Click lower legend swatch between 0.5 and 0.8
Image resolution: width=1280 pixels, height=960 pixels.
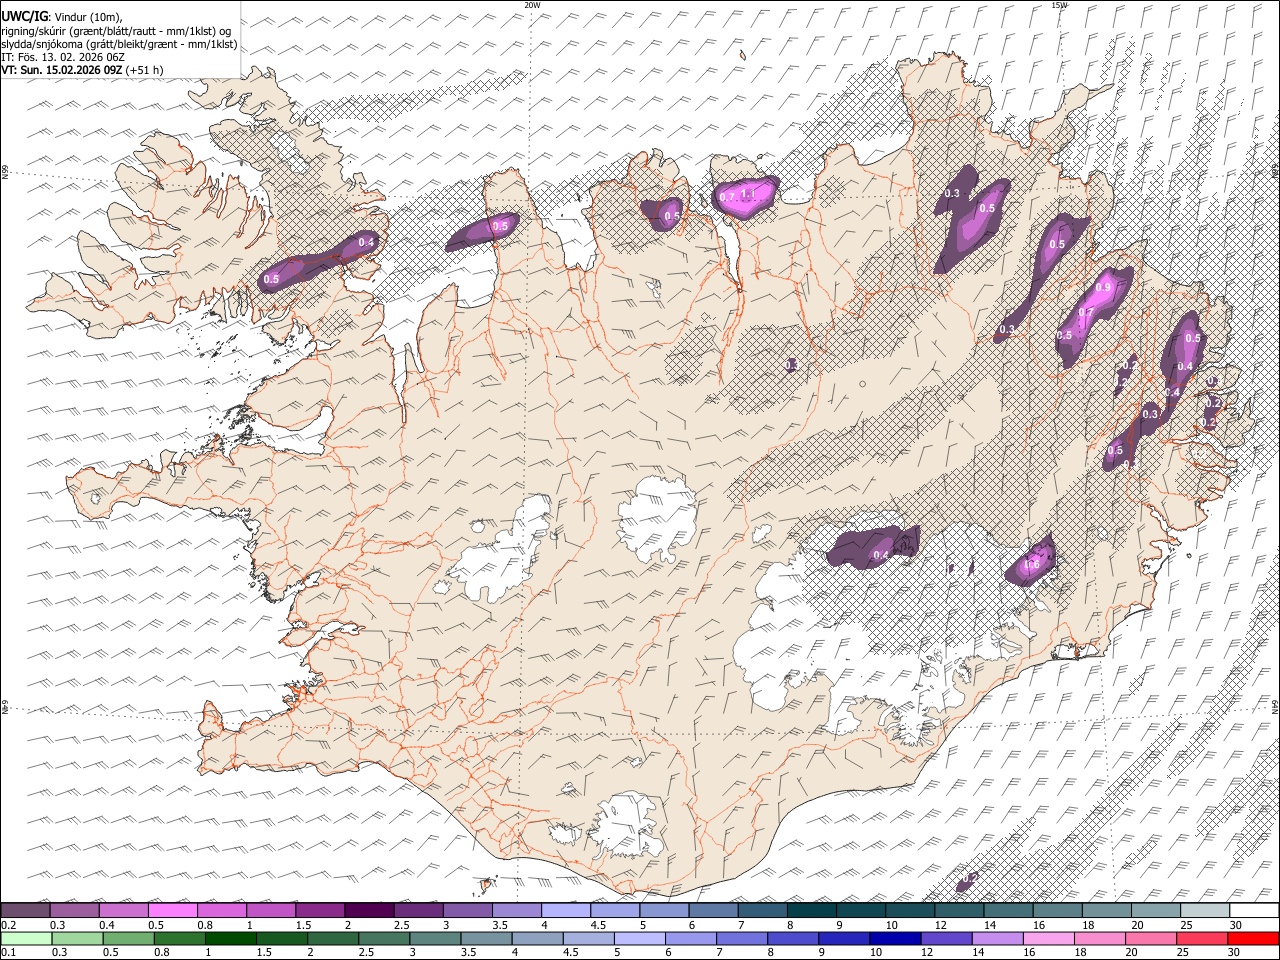coord(129,938)
